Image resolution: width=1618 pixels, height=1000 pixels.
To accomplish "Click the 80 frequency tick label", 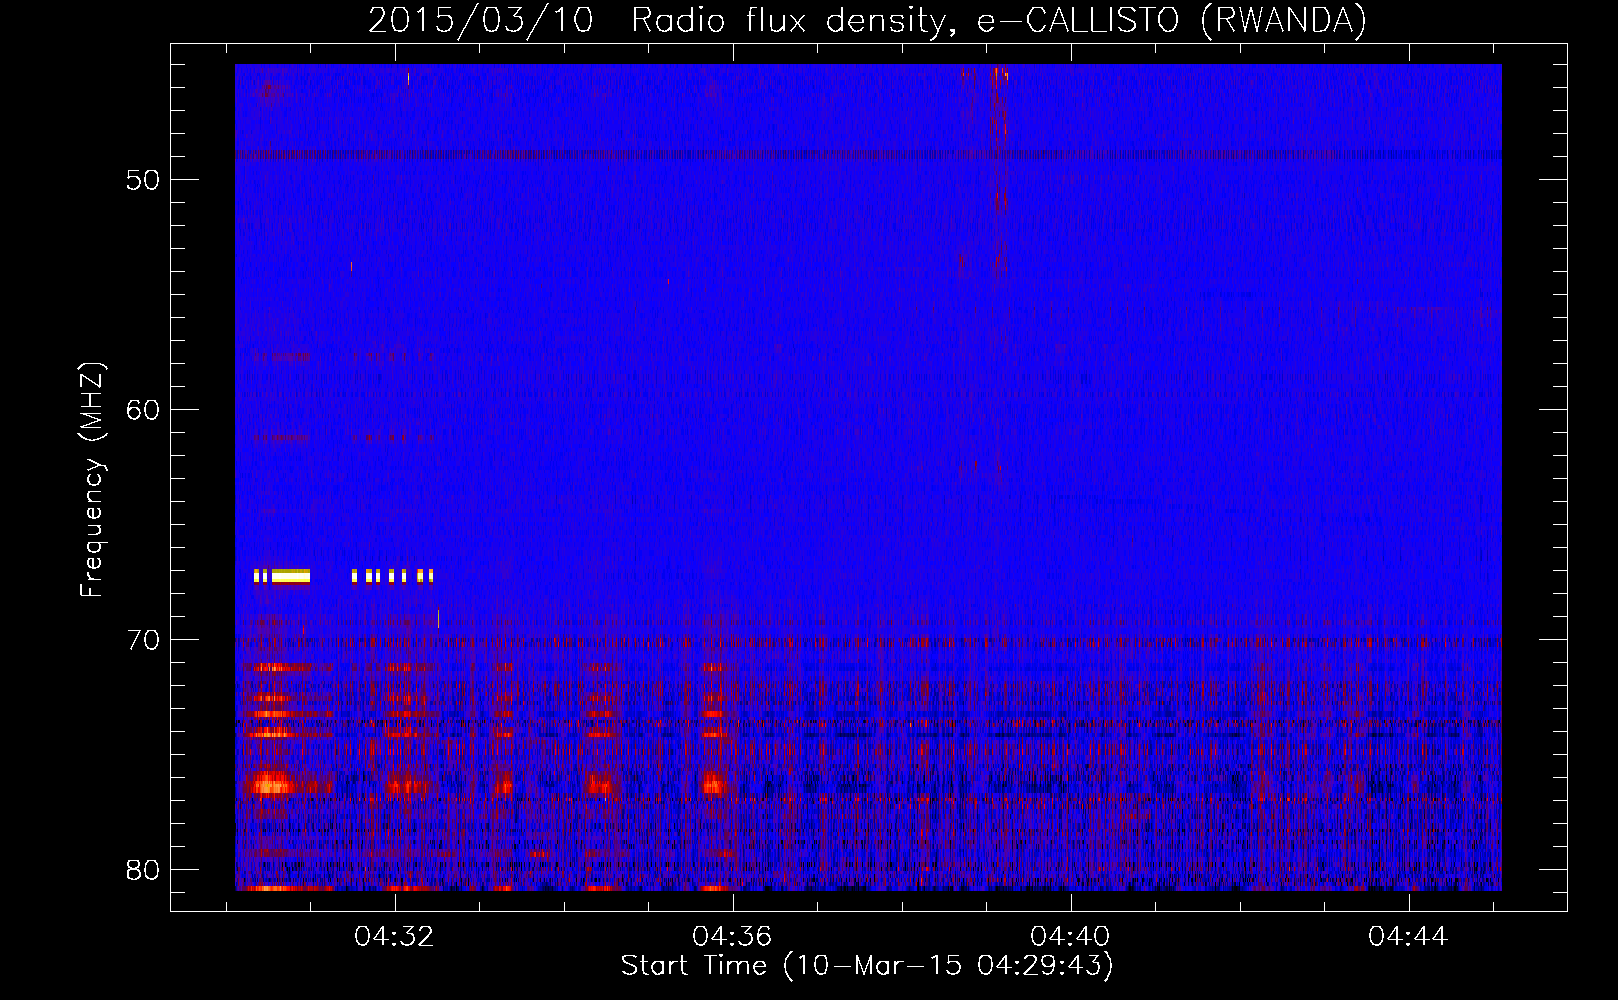I will [143, 870].
